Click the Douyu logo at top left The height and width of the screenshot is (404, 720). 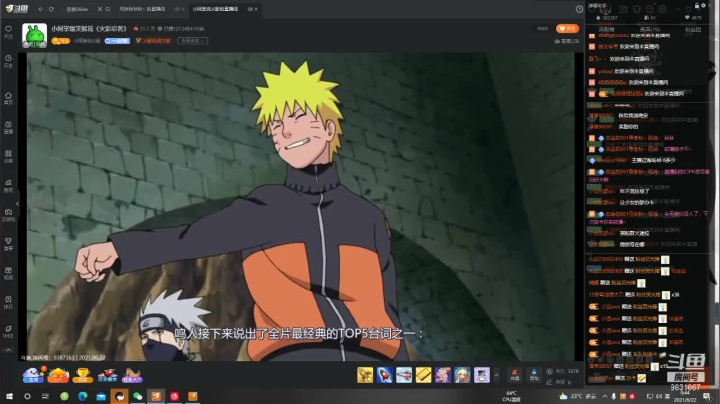point(17,9)
